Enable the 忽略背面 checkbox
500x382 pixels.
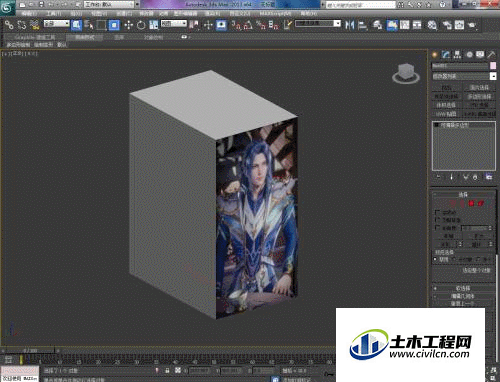coord(438,220)
